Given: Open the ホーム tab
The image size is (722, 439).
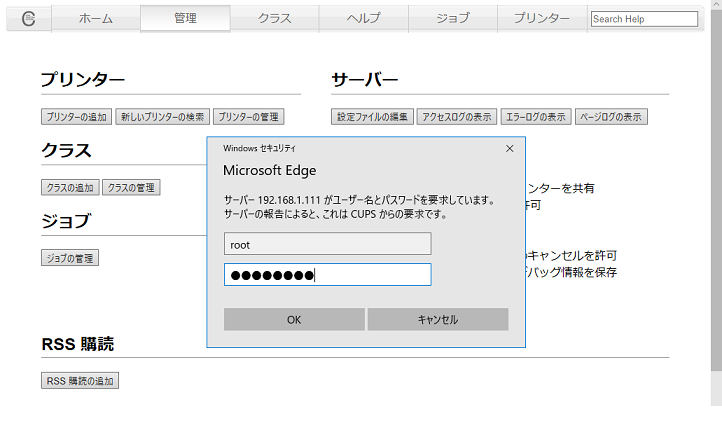Looking at the screenshot, I should click(x=96, y=18).
